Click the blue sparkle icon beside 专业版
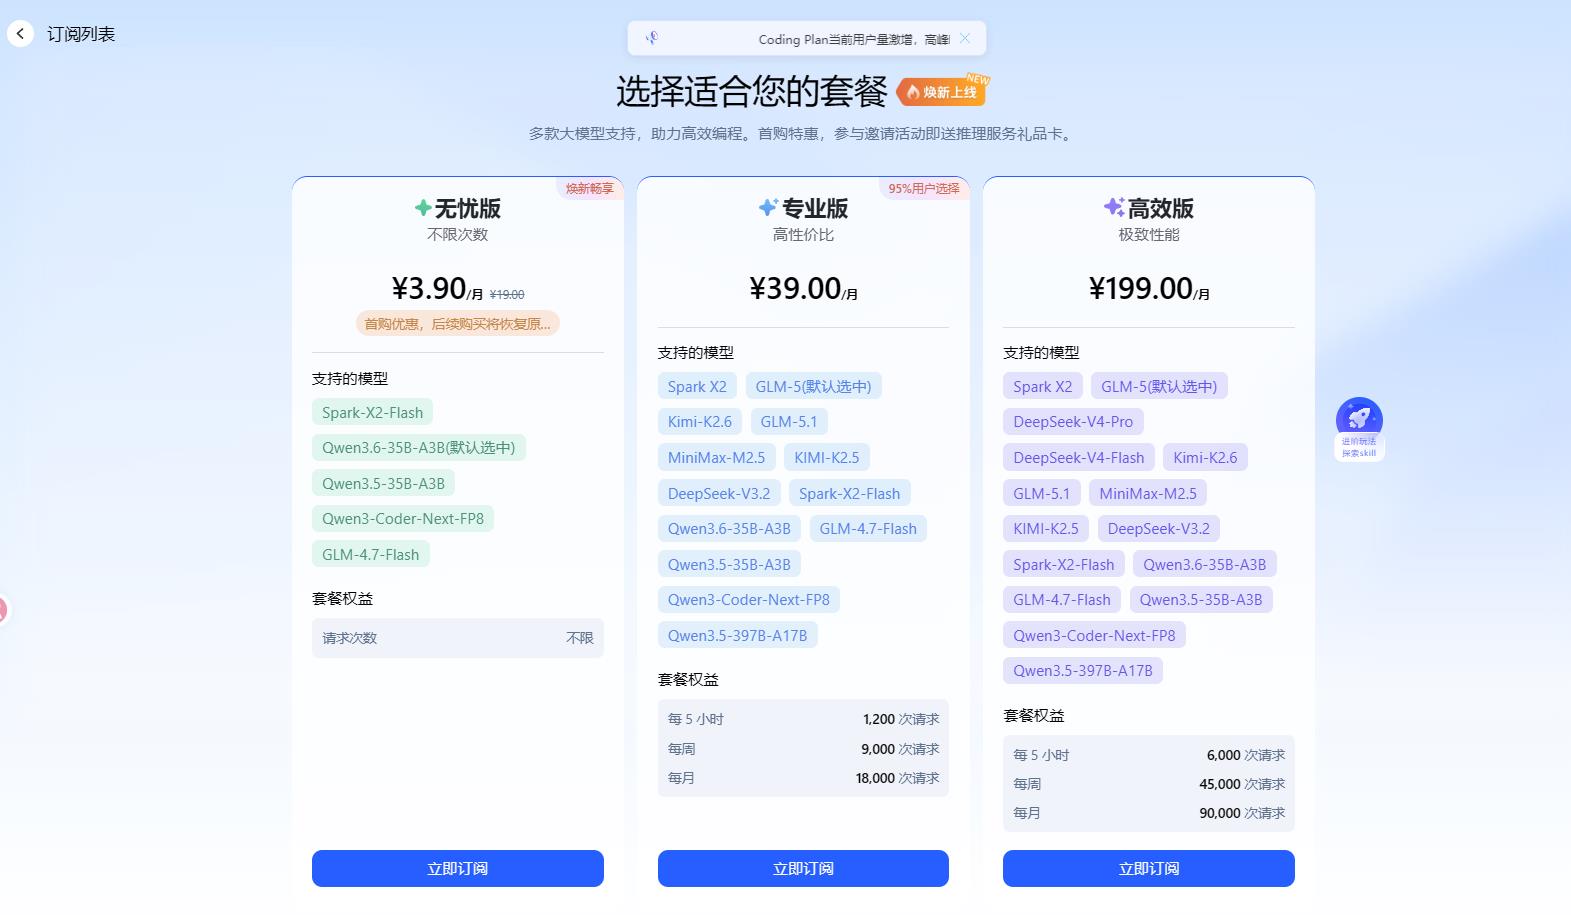 tap(768, 208)
